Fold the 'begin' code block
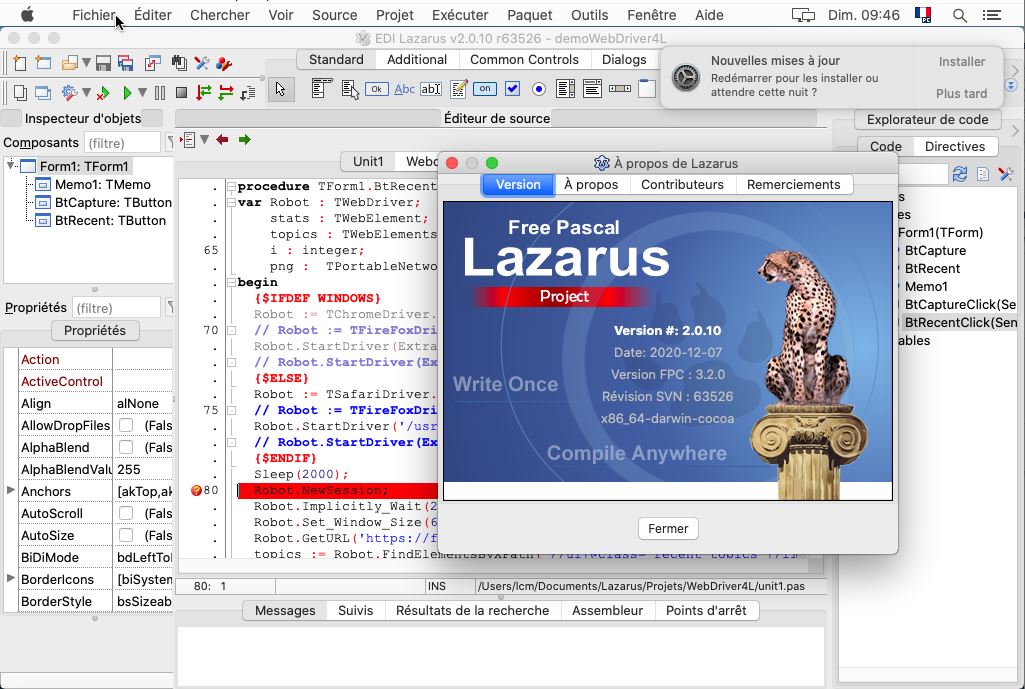Viewport: 1025px width, 689px height. coord(231,282)
